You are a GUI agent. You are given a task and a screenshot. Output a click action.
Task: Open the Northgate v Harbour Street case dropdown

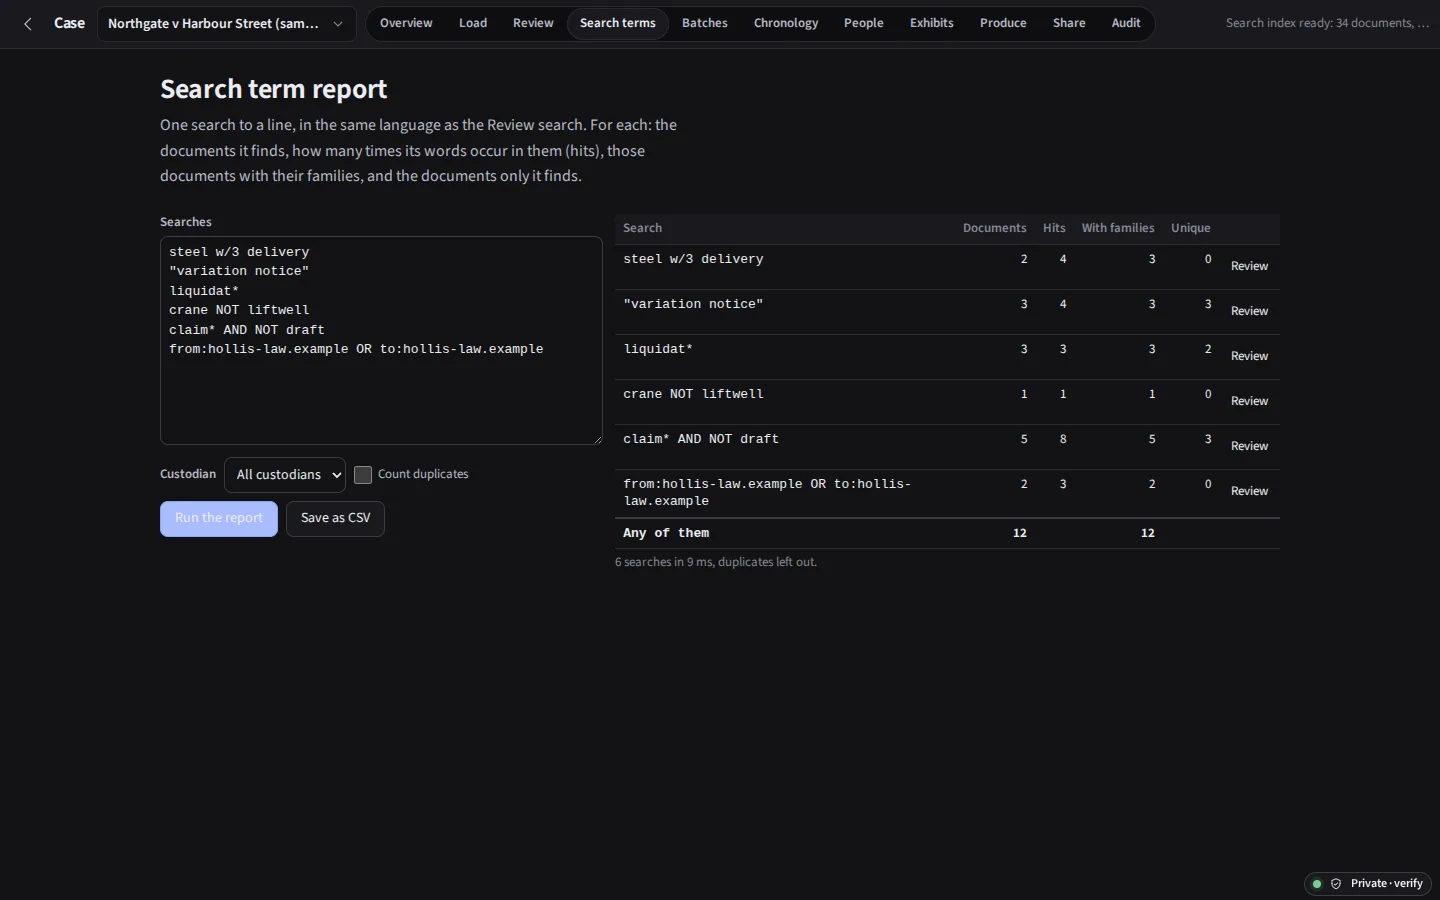[x=226, y=24]
